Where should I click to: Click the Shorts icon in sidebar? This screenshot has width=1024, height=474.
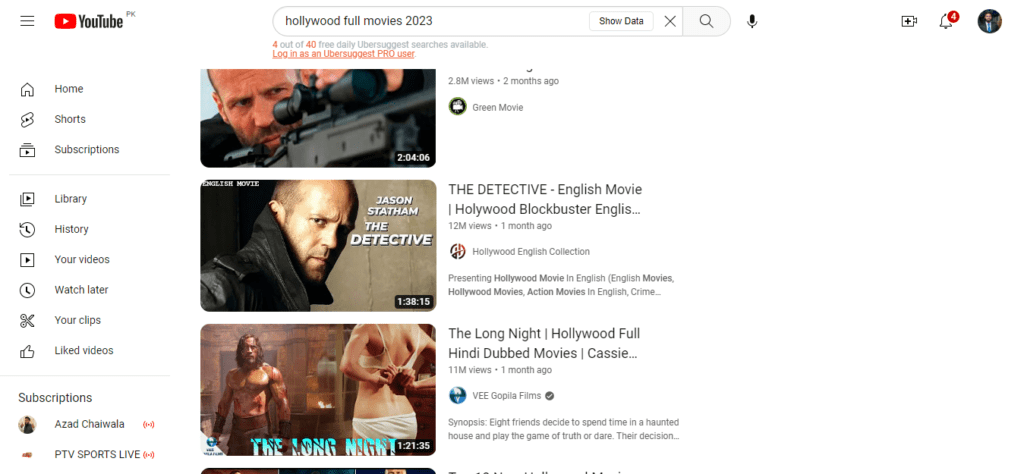[x=27, y=119]
